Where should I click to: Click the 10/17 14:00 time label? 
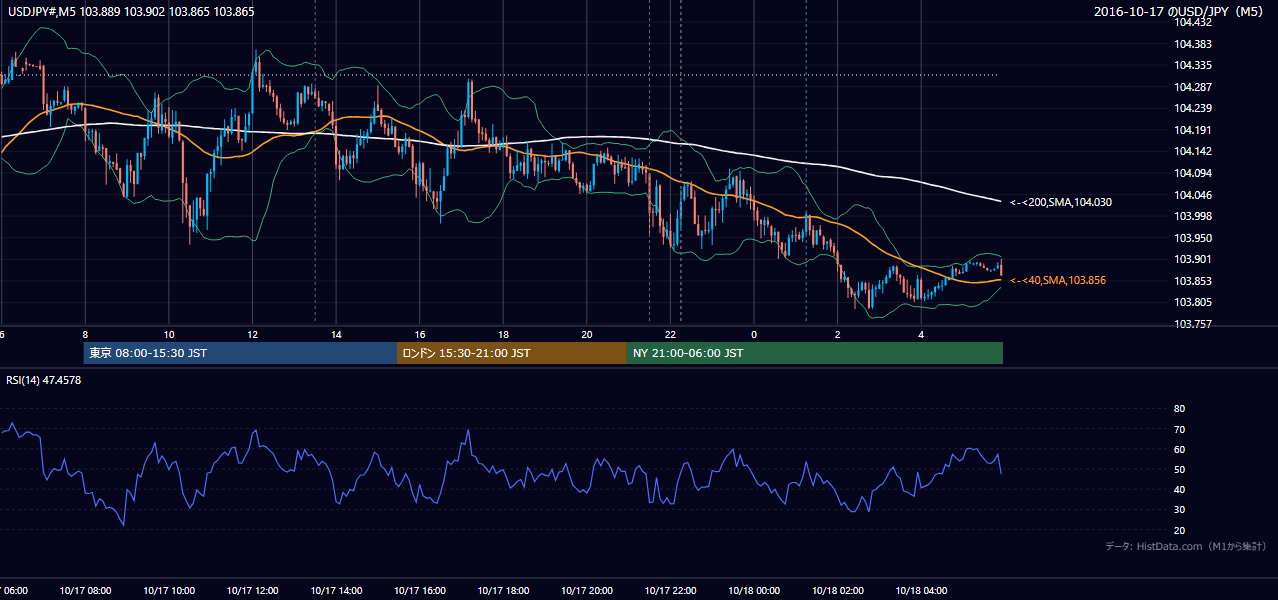click(x=336, y=591)
